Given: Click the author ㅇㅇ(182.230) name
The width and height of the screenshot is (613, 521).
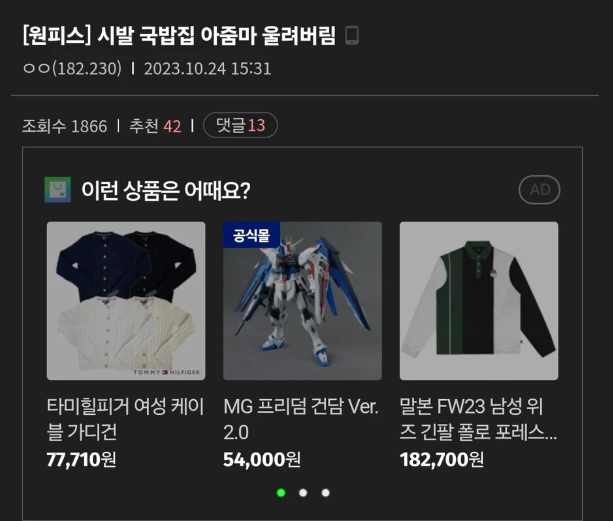Looking at the screenshot, I should (x=72, y=69).
